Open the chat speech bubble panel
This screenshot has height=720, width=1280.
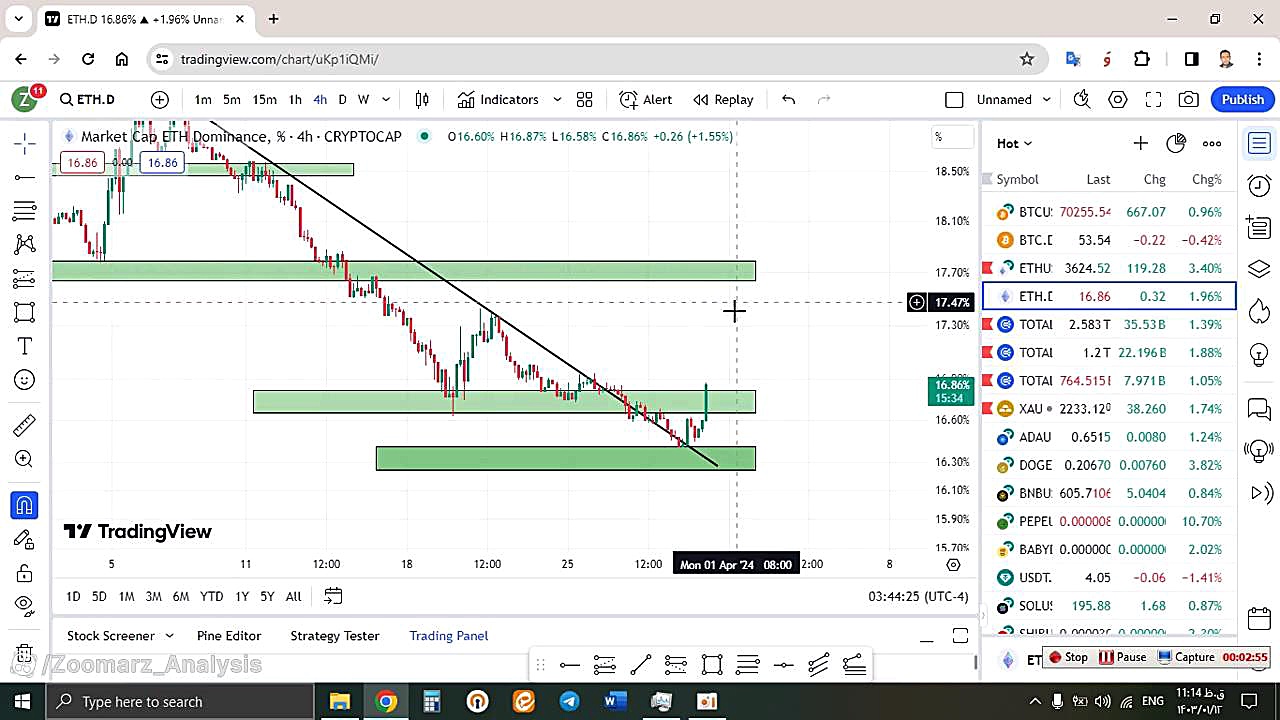tap(1259, 409)
